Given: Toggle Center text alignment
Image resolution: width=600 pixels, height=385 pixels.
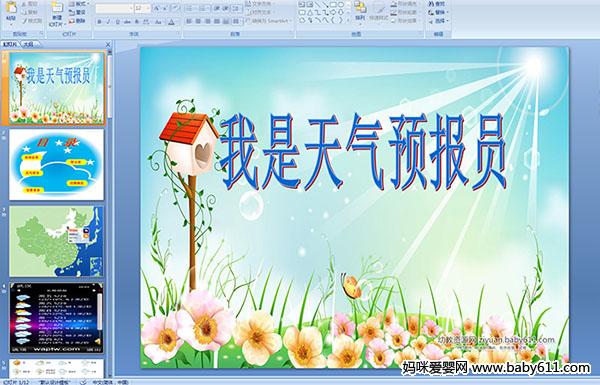Looking at the screenshot, I should point(198,21).
